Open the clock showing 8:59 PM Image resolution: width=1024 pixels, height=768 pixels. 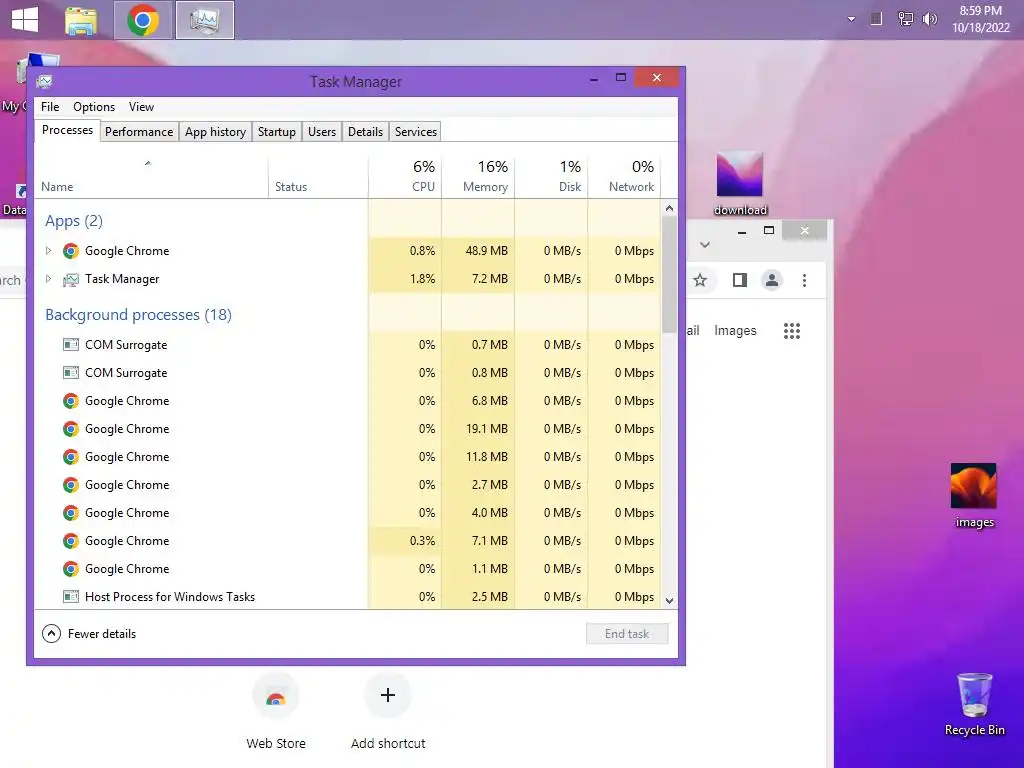pyautogui.click(x=980, y=19)
